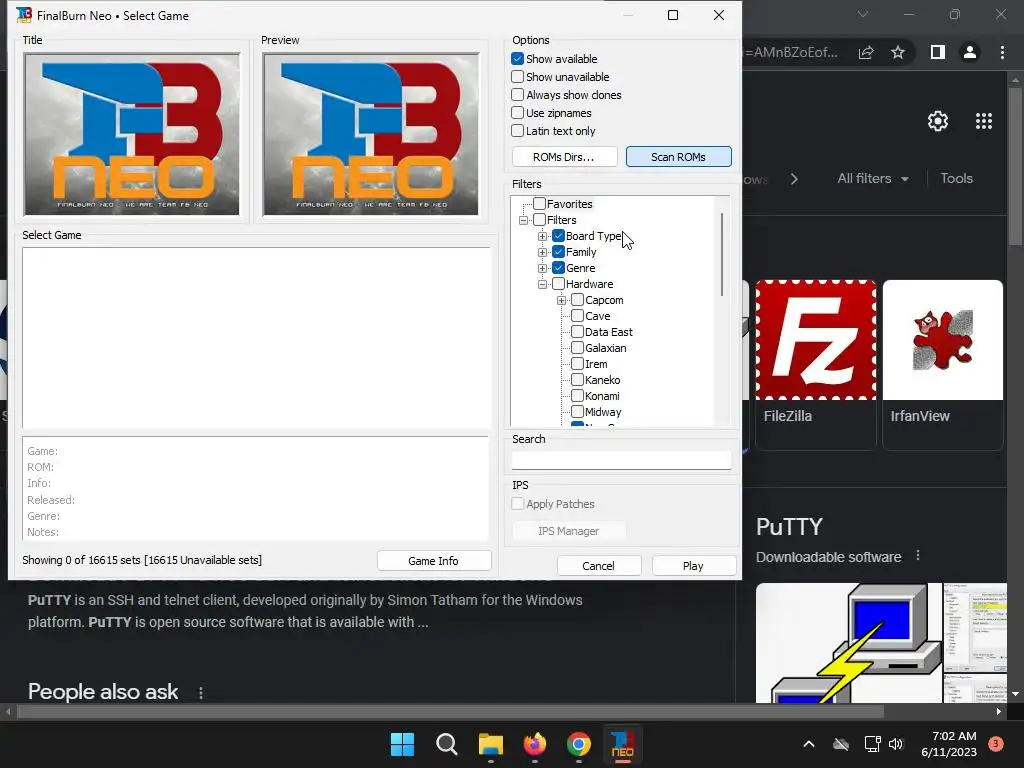Expand the Genre tree node
This screenshot has width=1024, height=768.
point(542,268)
